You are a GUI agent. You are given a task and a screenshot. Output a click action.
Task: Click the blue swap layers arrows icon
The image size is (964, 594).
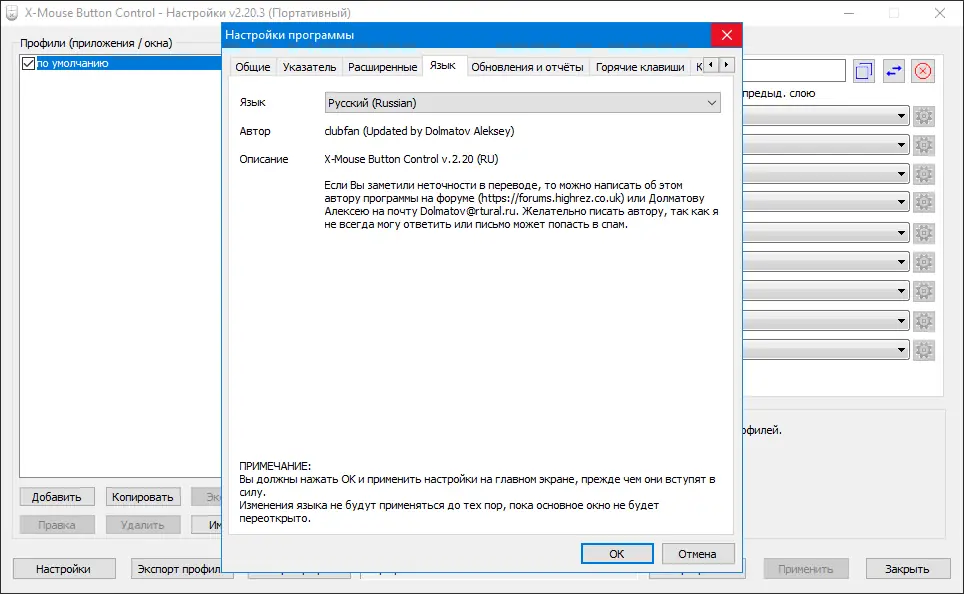pos(893,71)
